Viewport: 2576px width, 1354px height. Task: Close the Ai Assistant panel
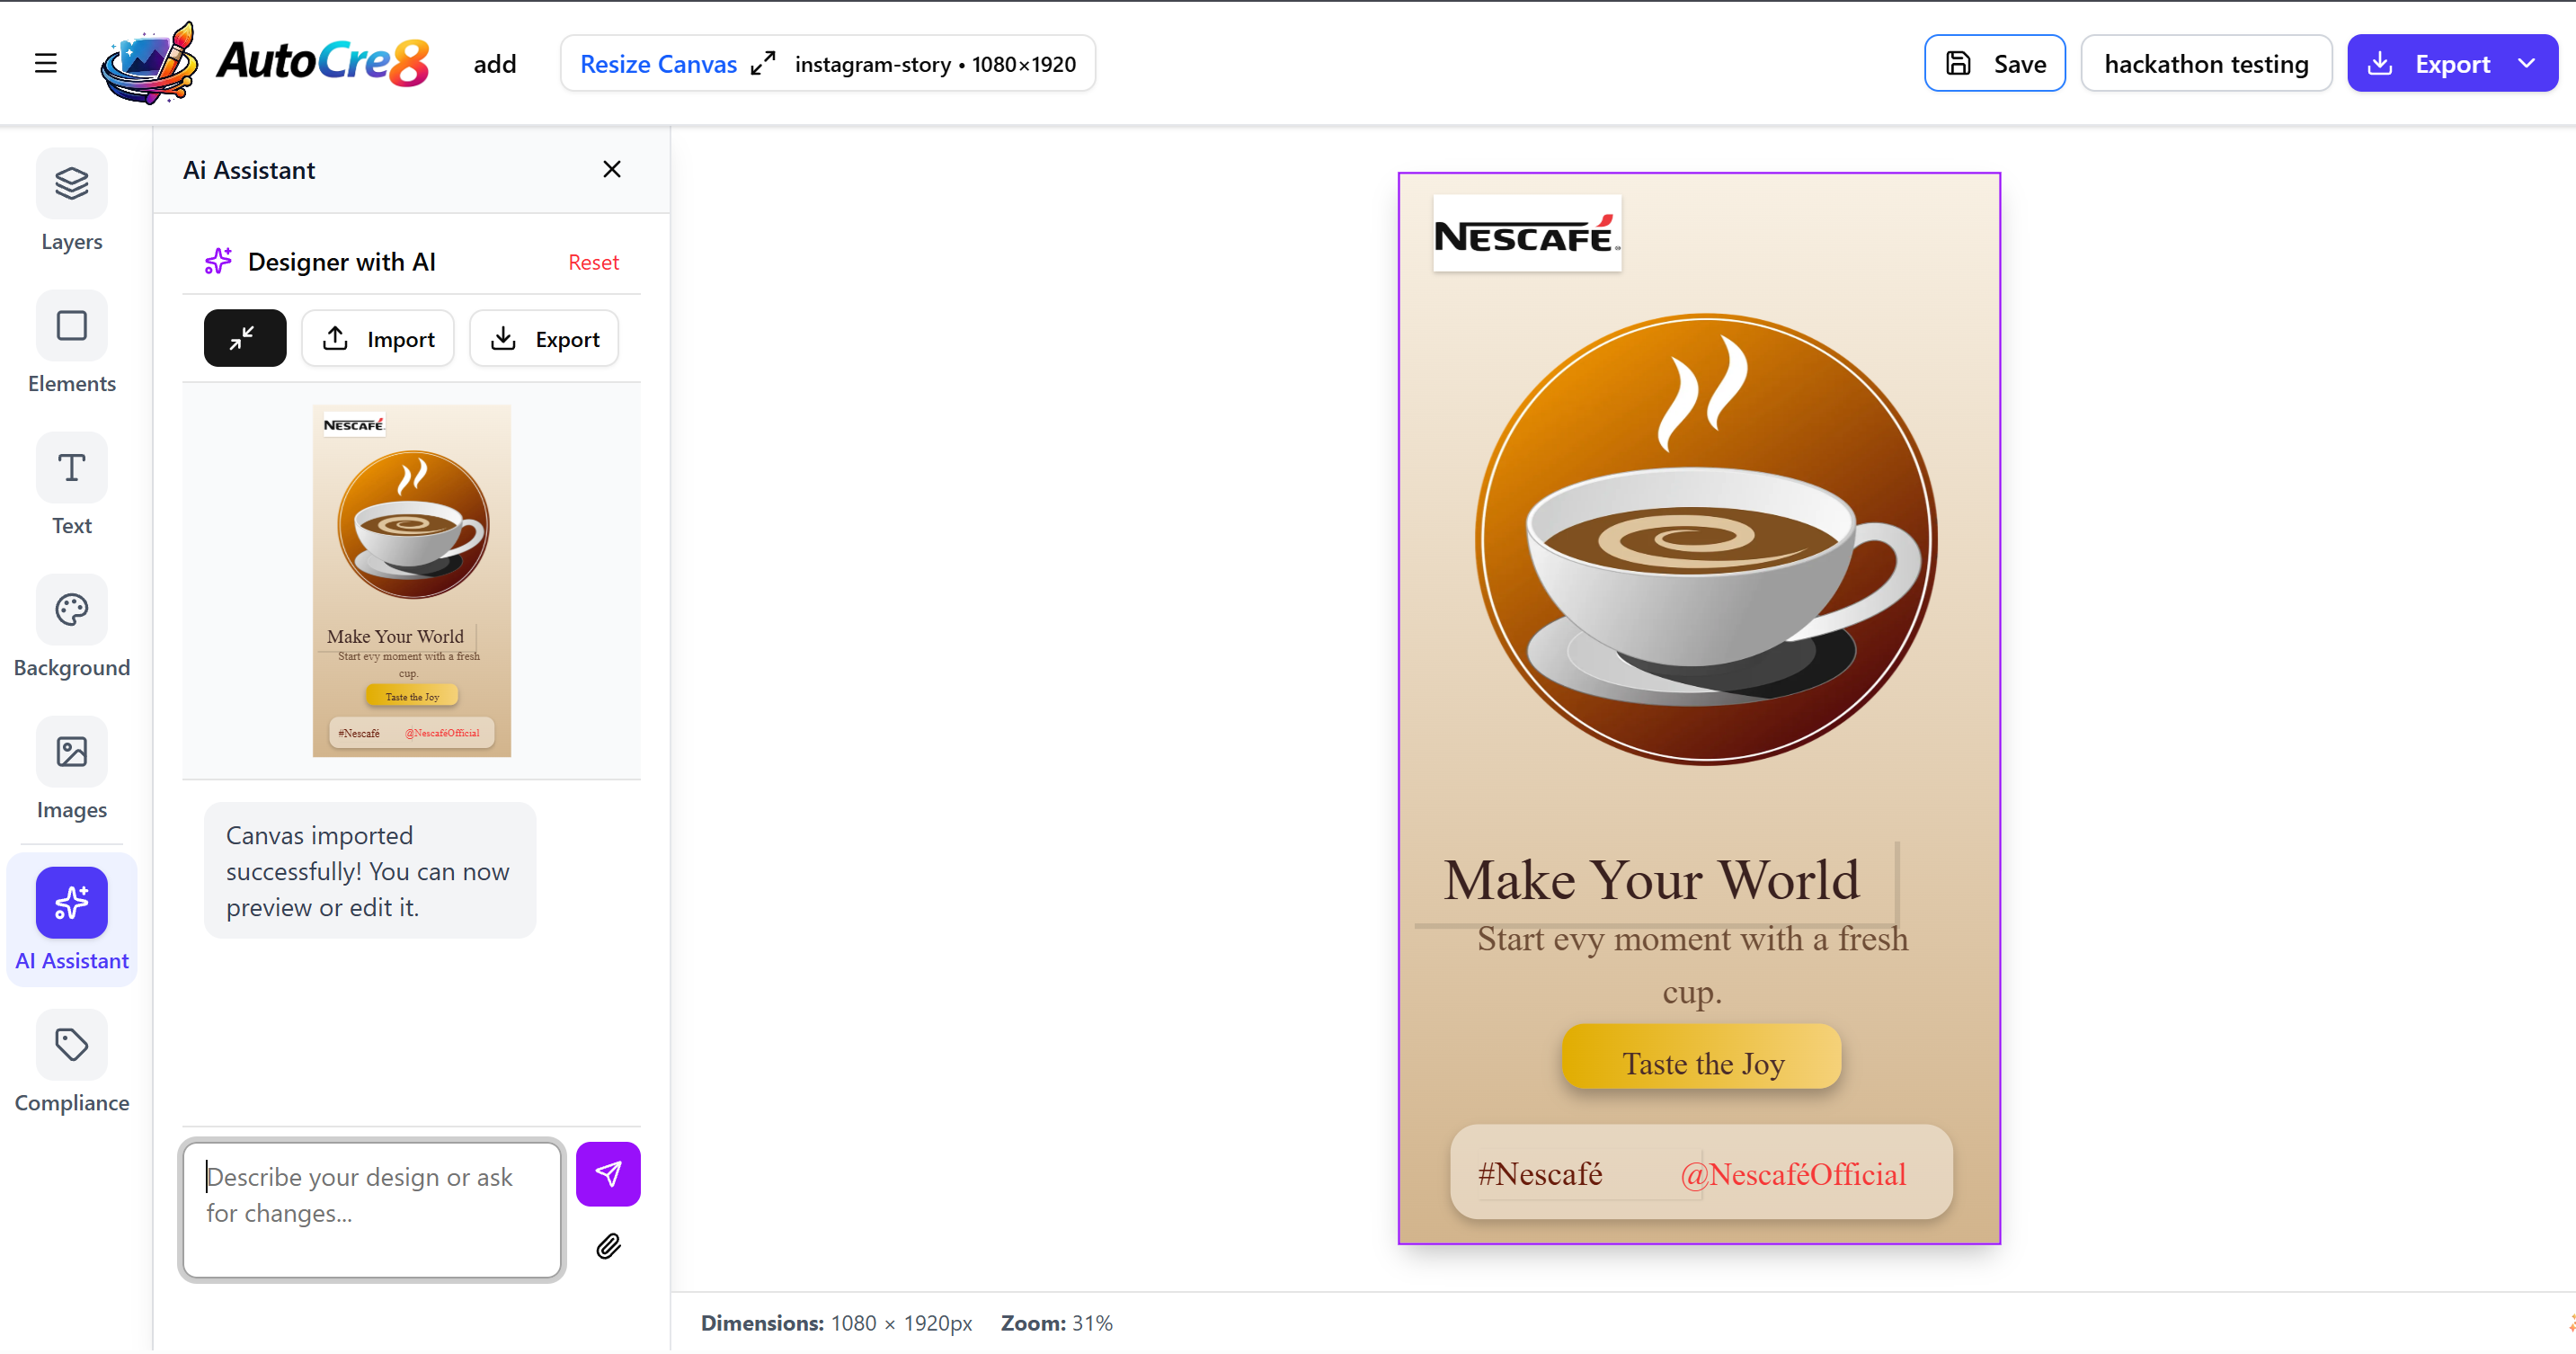point(611,170)
